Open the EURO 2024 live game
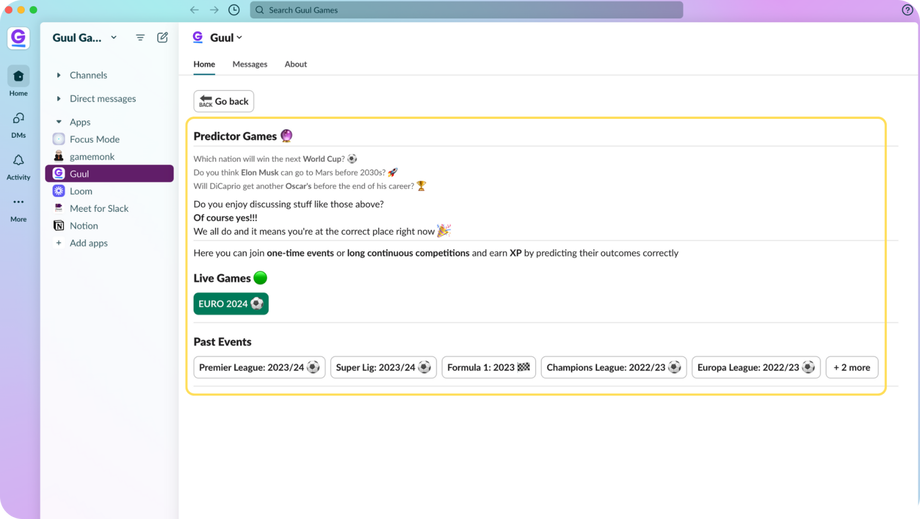Image resolution: width=920 pixels, height=519 pixels. point(231,304)
